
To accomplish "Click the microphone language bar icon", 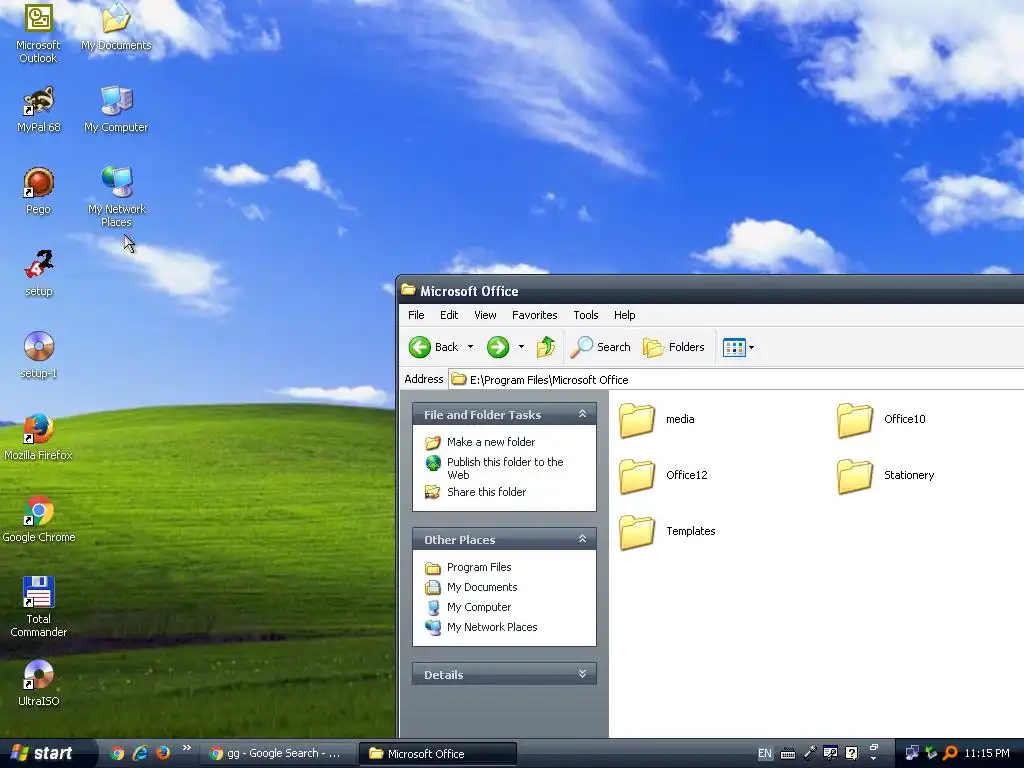I will coord(809,754).
